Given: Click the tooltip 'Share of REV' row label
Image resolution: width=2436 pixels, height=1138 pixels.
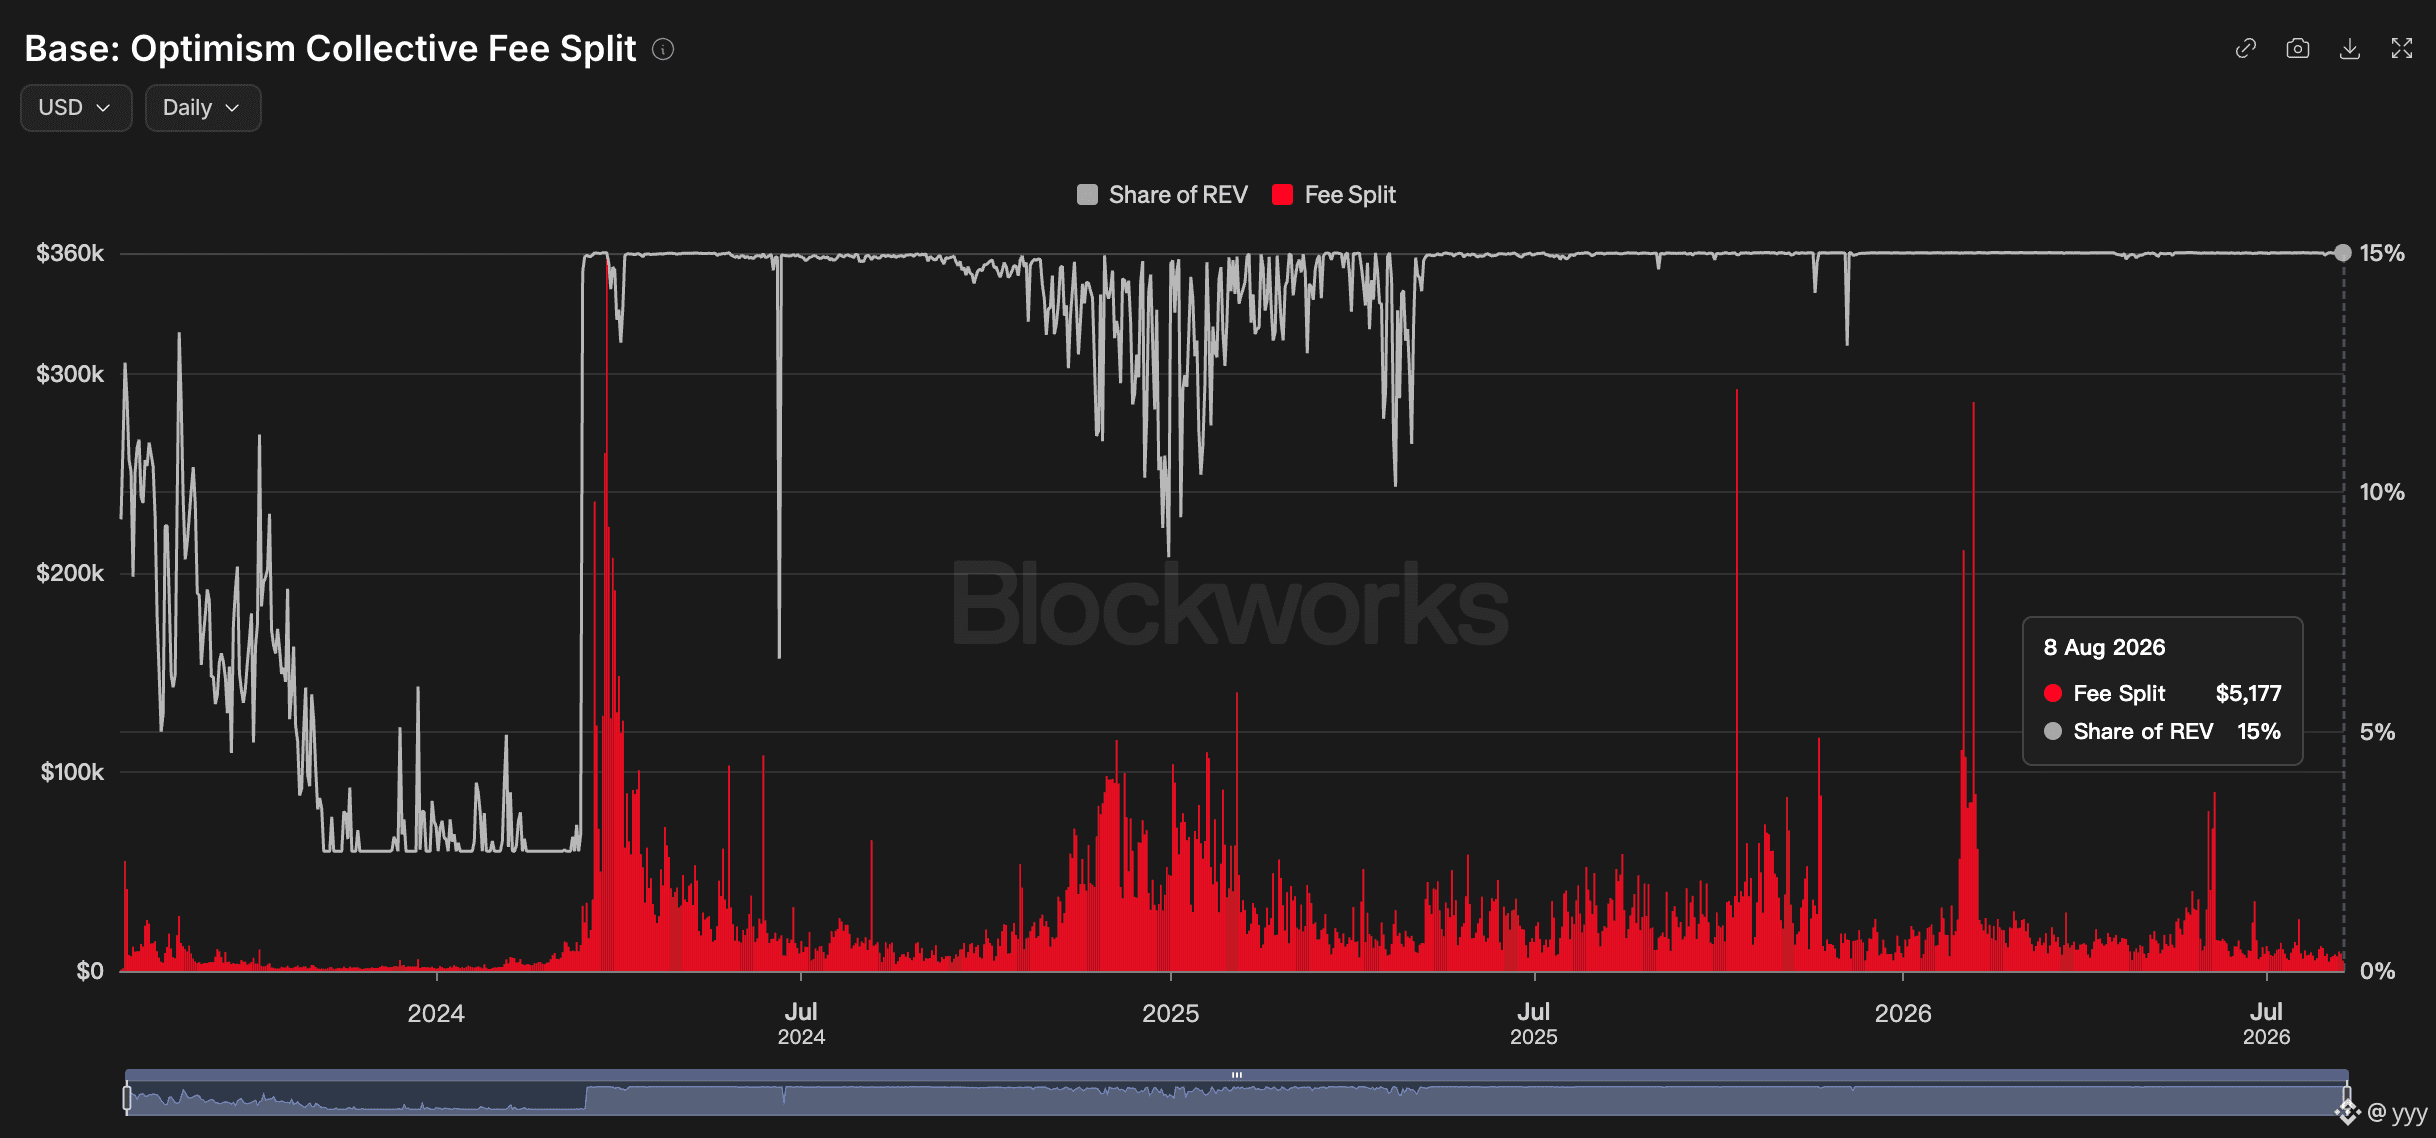Looking at the screenshot, I should 2143,732.
